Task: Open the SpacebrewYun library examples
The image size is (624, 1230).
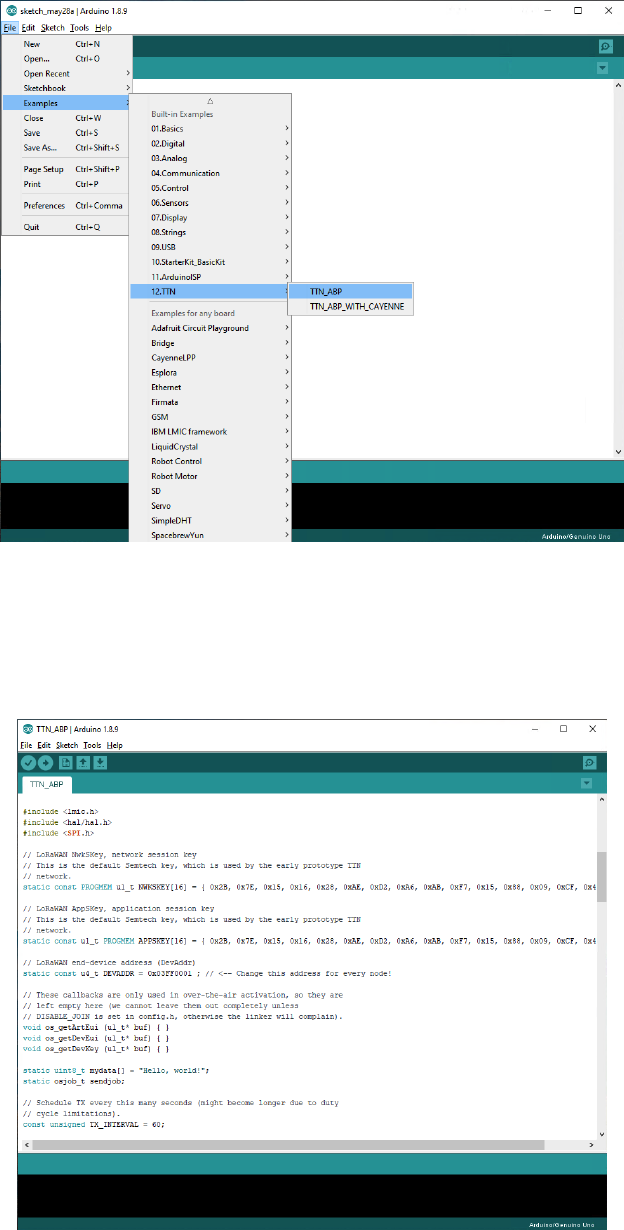Action: click(x=209, y=535)
